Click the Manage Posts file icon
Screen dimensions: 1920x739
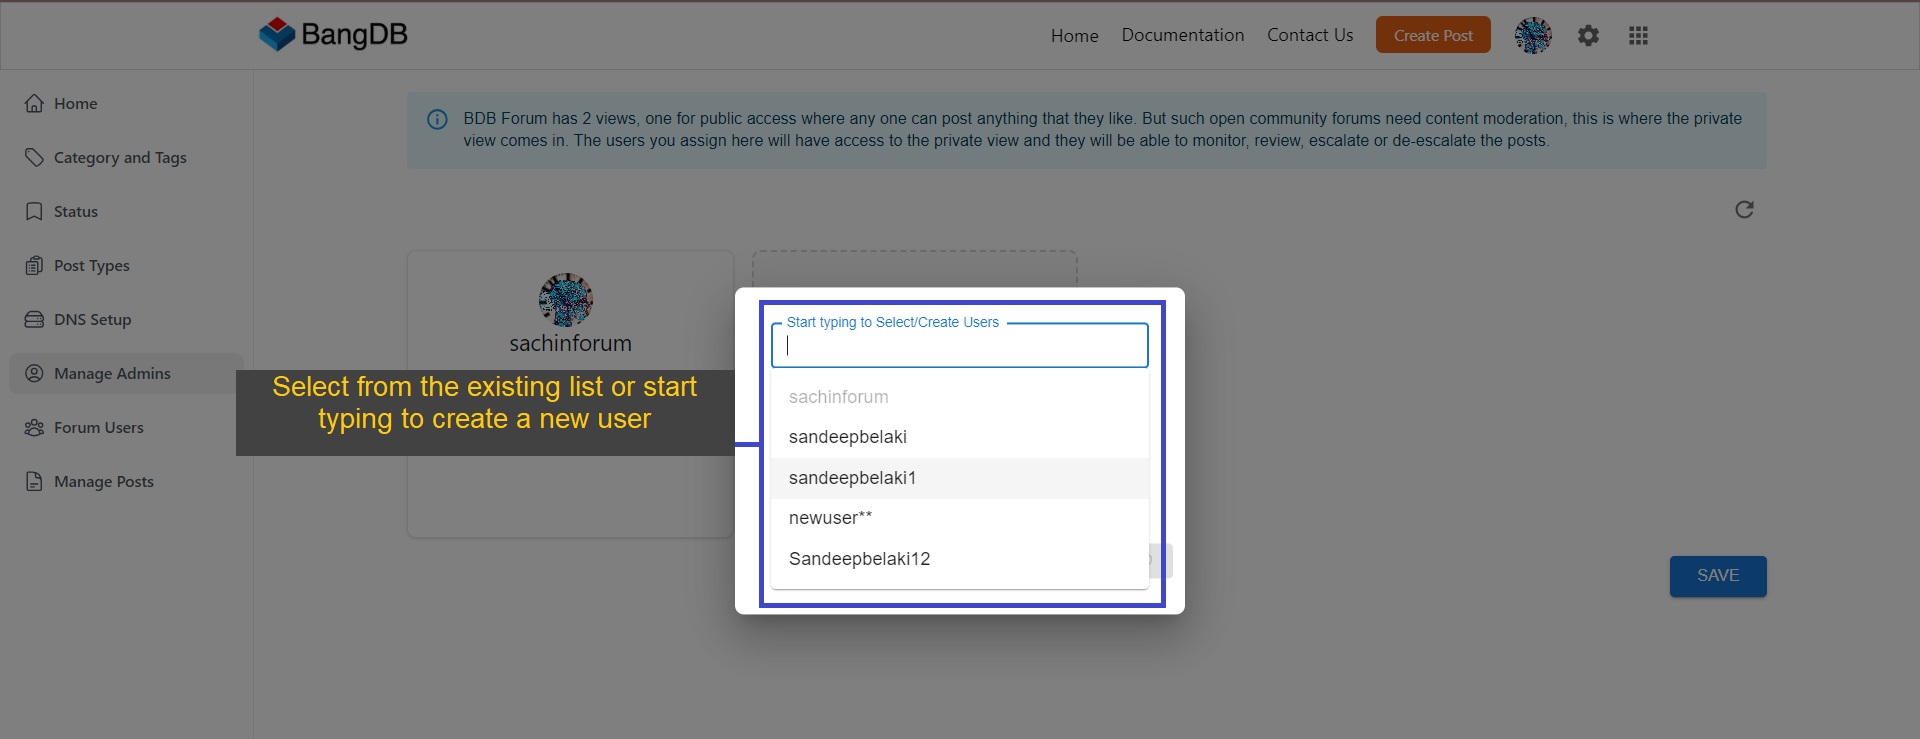click(x=34, y=481)
